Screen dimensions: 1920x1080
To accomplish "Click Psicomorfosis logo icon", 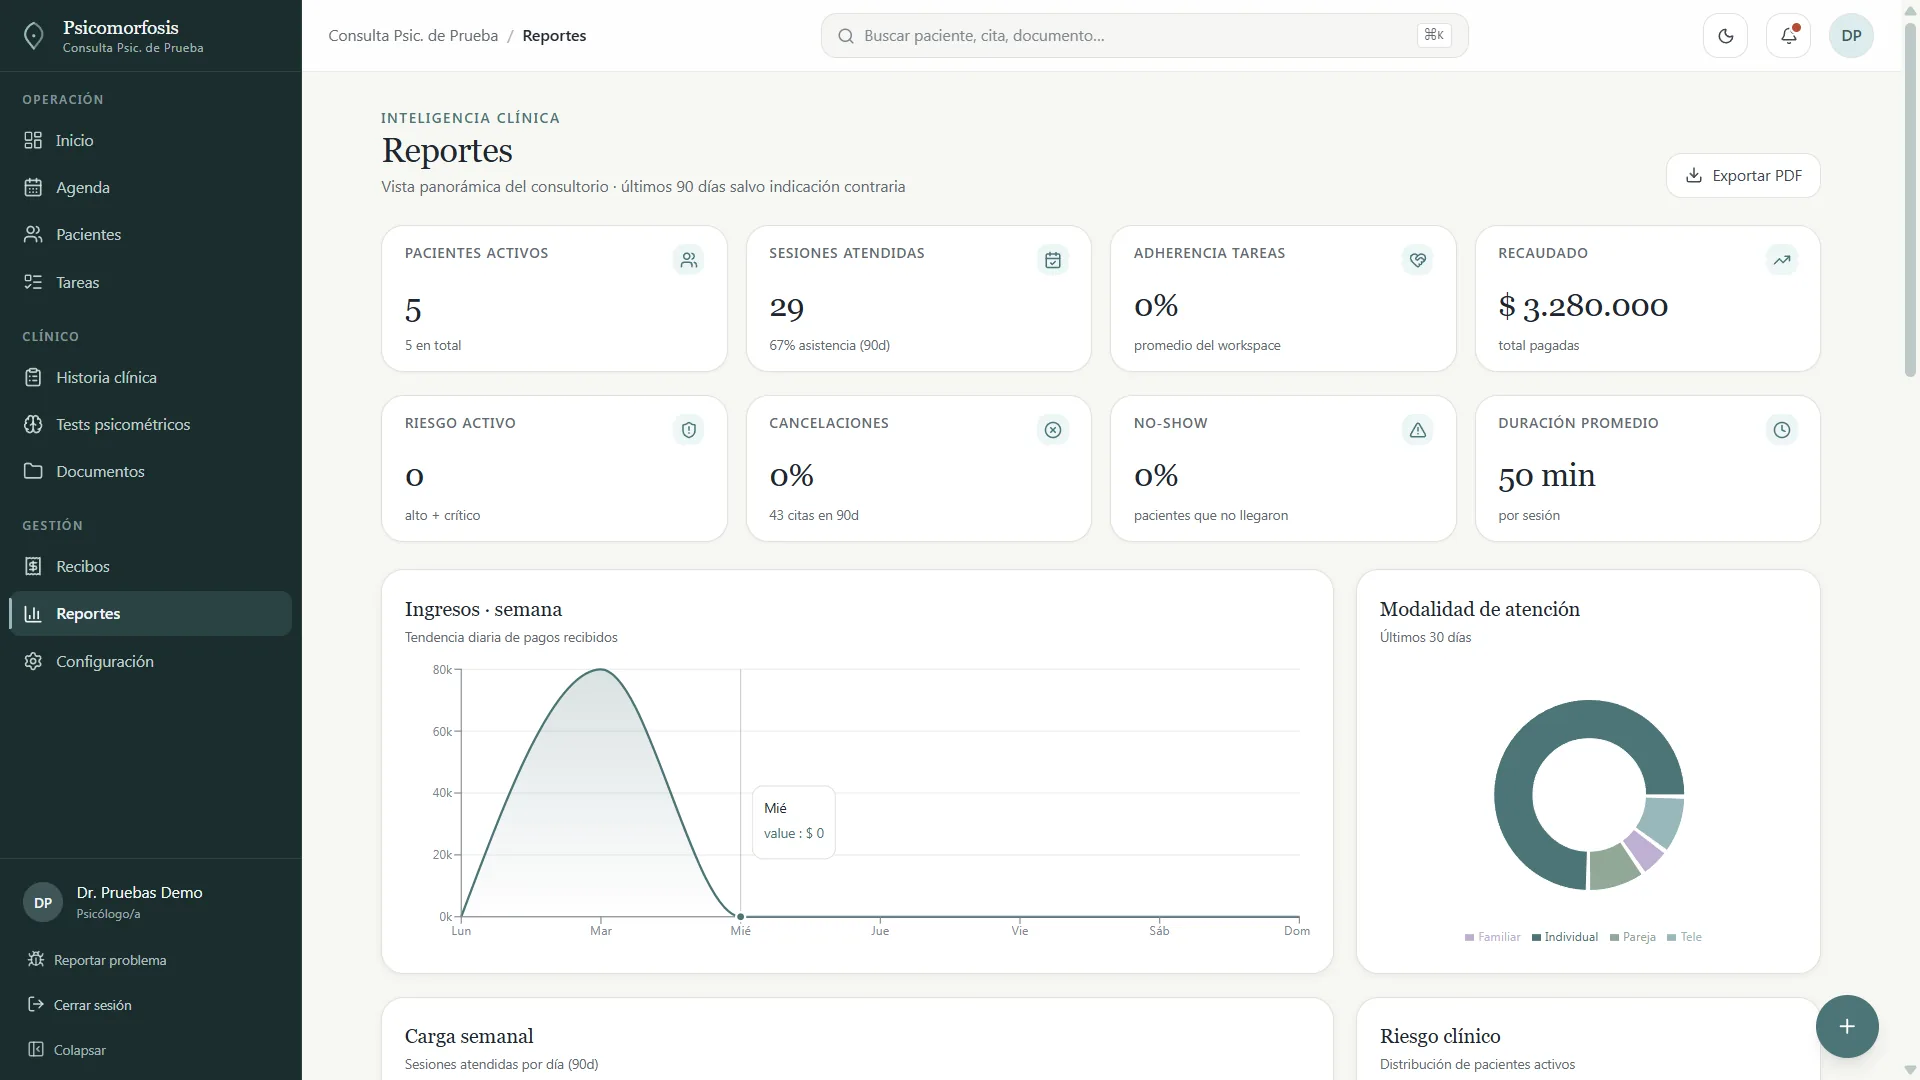I will tap(33, 36).
